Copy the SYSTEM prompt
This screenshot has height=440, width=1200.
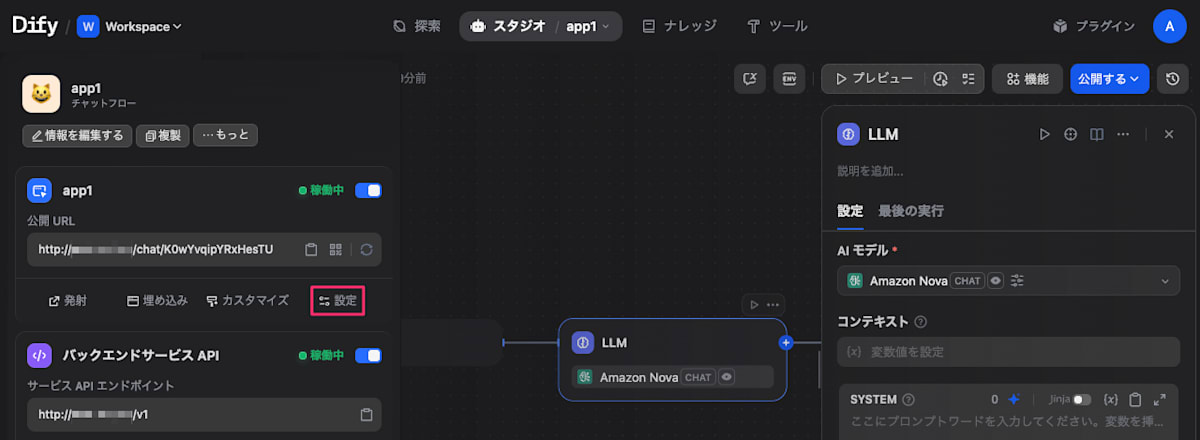pyautogui.click(x=1135, y=399)
